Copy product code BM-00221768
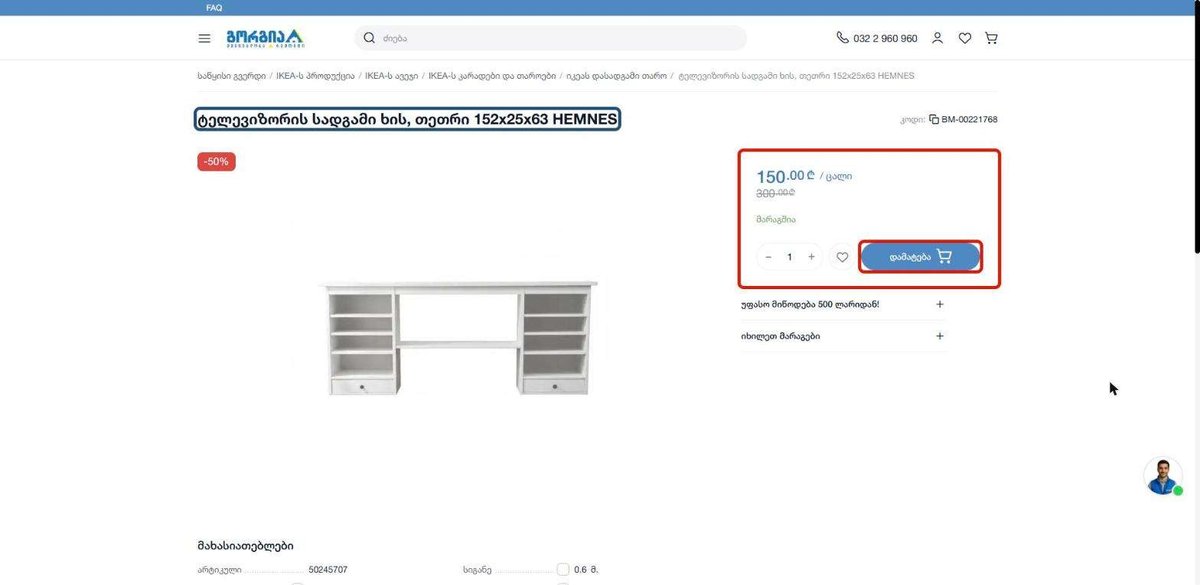This screenshot has width=1200, height=585. (934, 120)
